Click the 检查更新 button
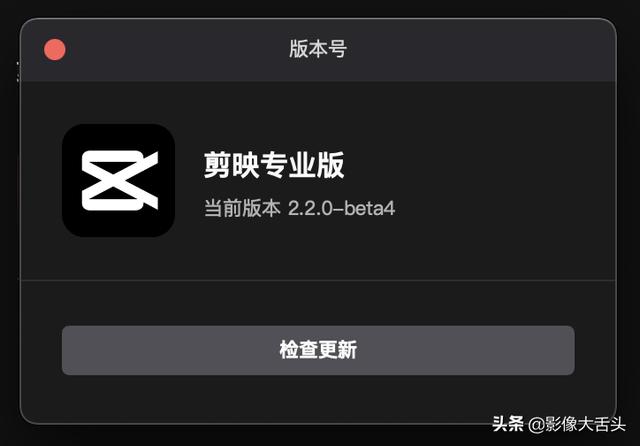Screen dimensions: 640x446 tap(318, 350)
